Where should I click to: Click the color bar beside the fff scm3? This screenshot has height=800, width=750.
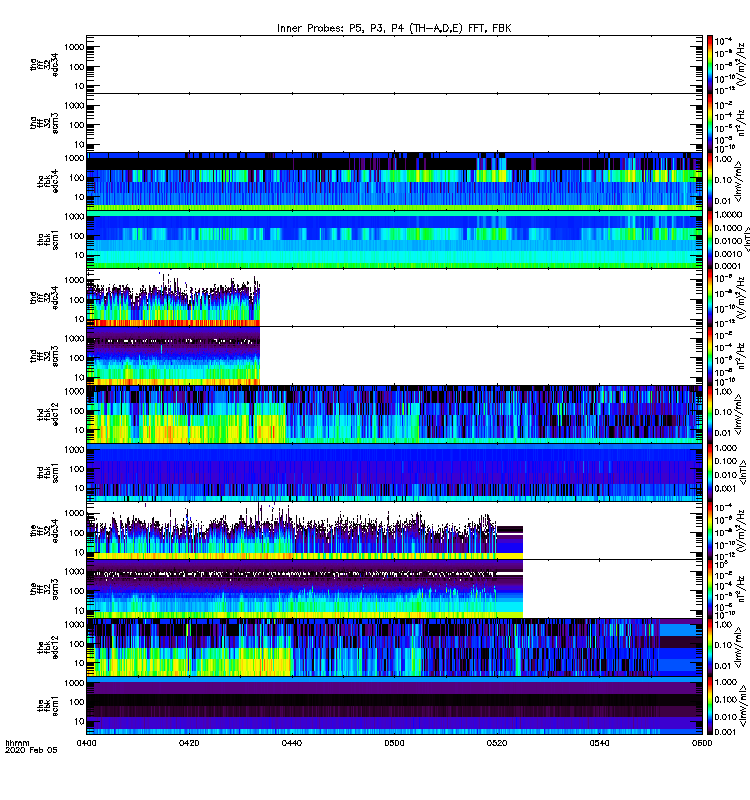pyautogui.click(x=710, y=589)
